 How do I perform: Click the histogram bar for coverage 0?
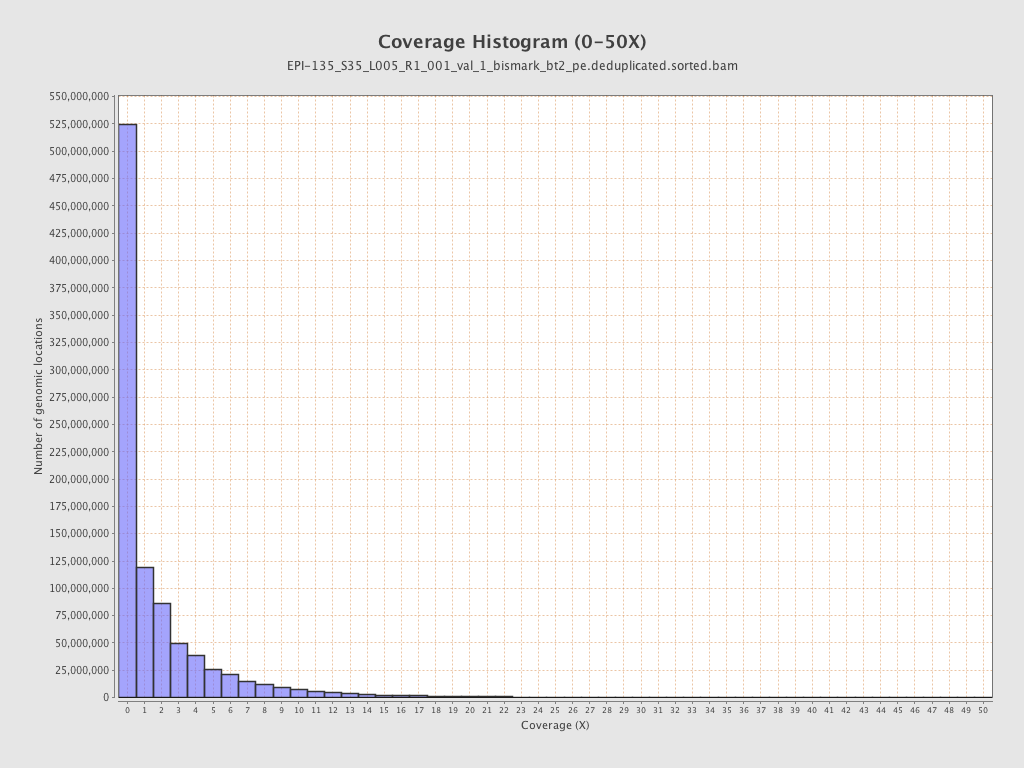(x=127, y=411)
